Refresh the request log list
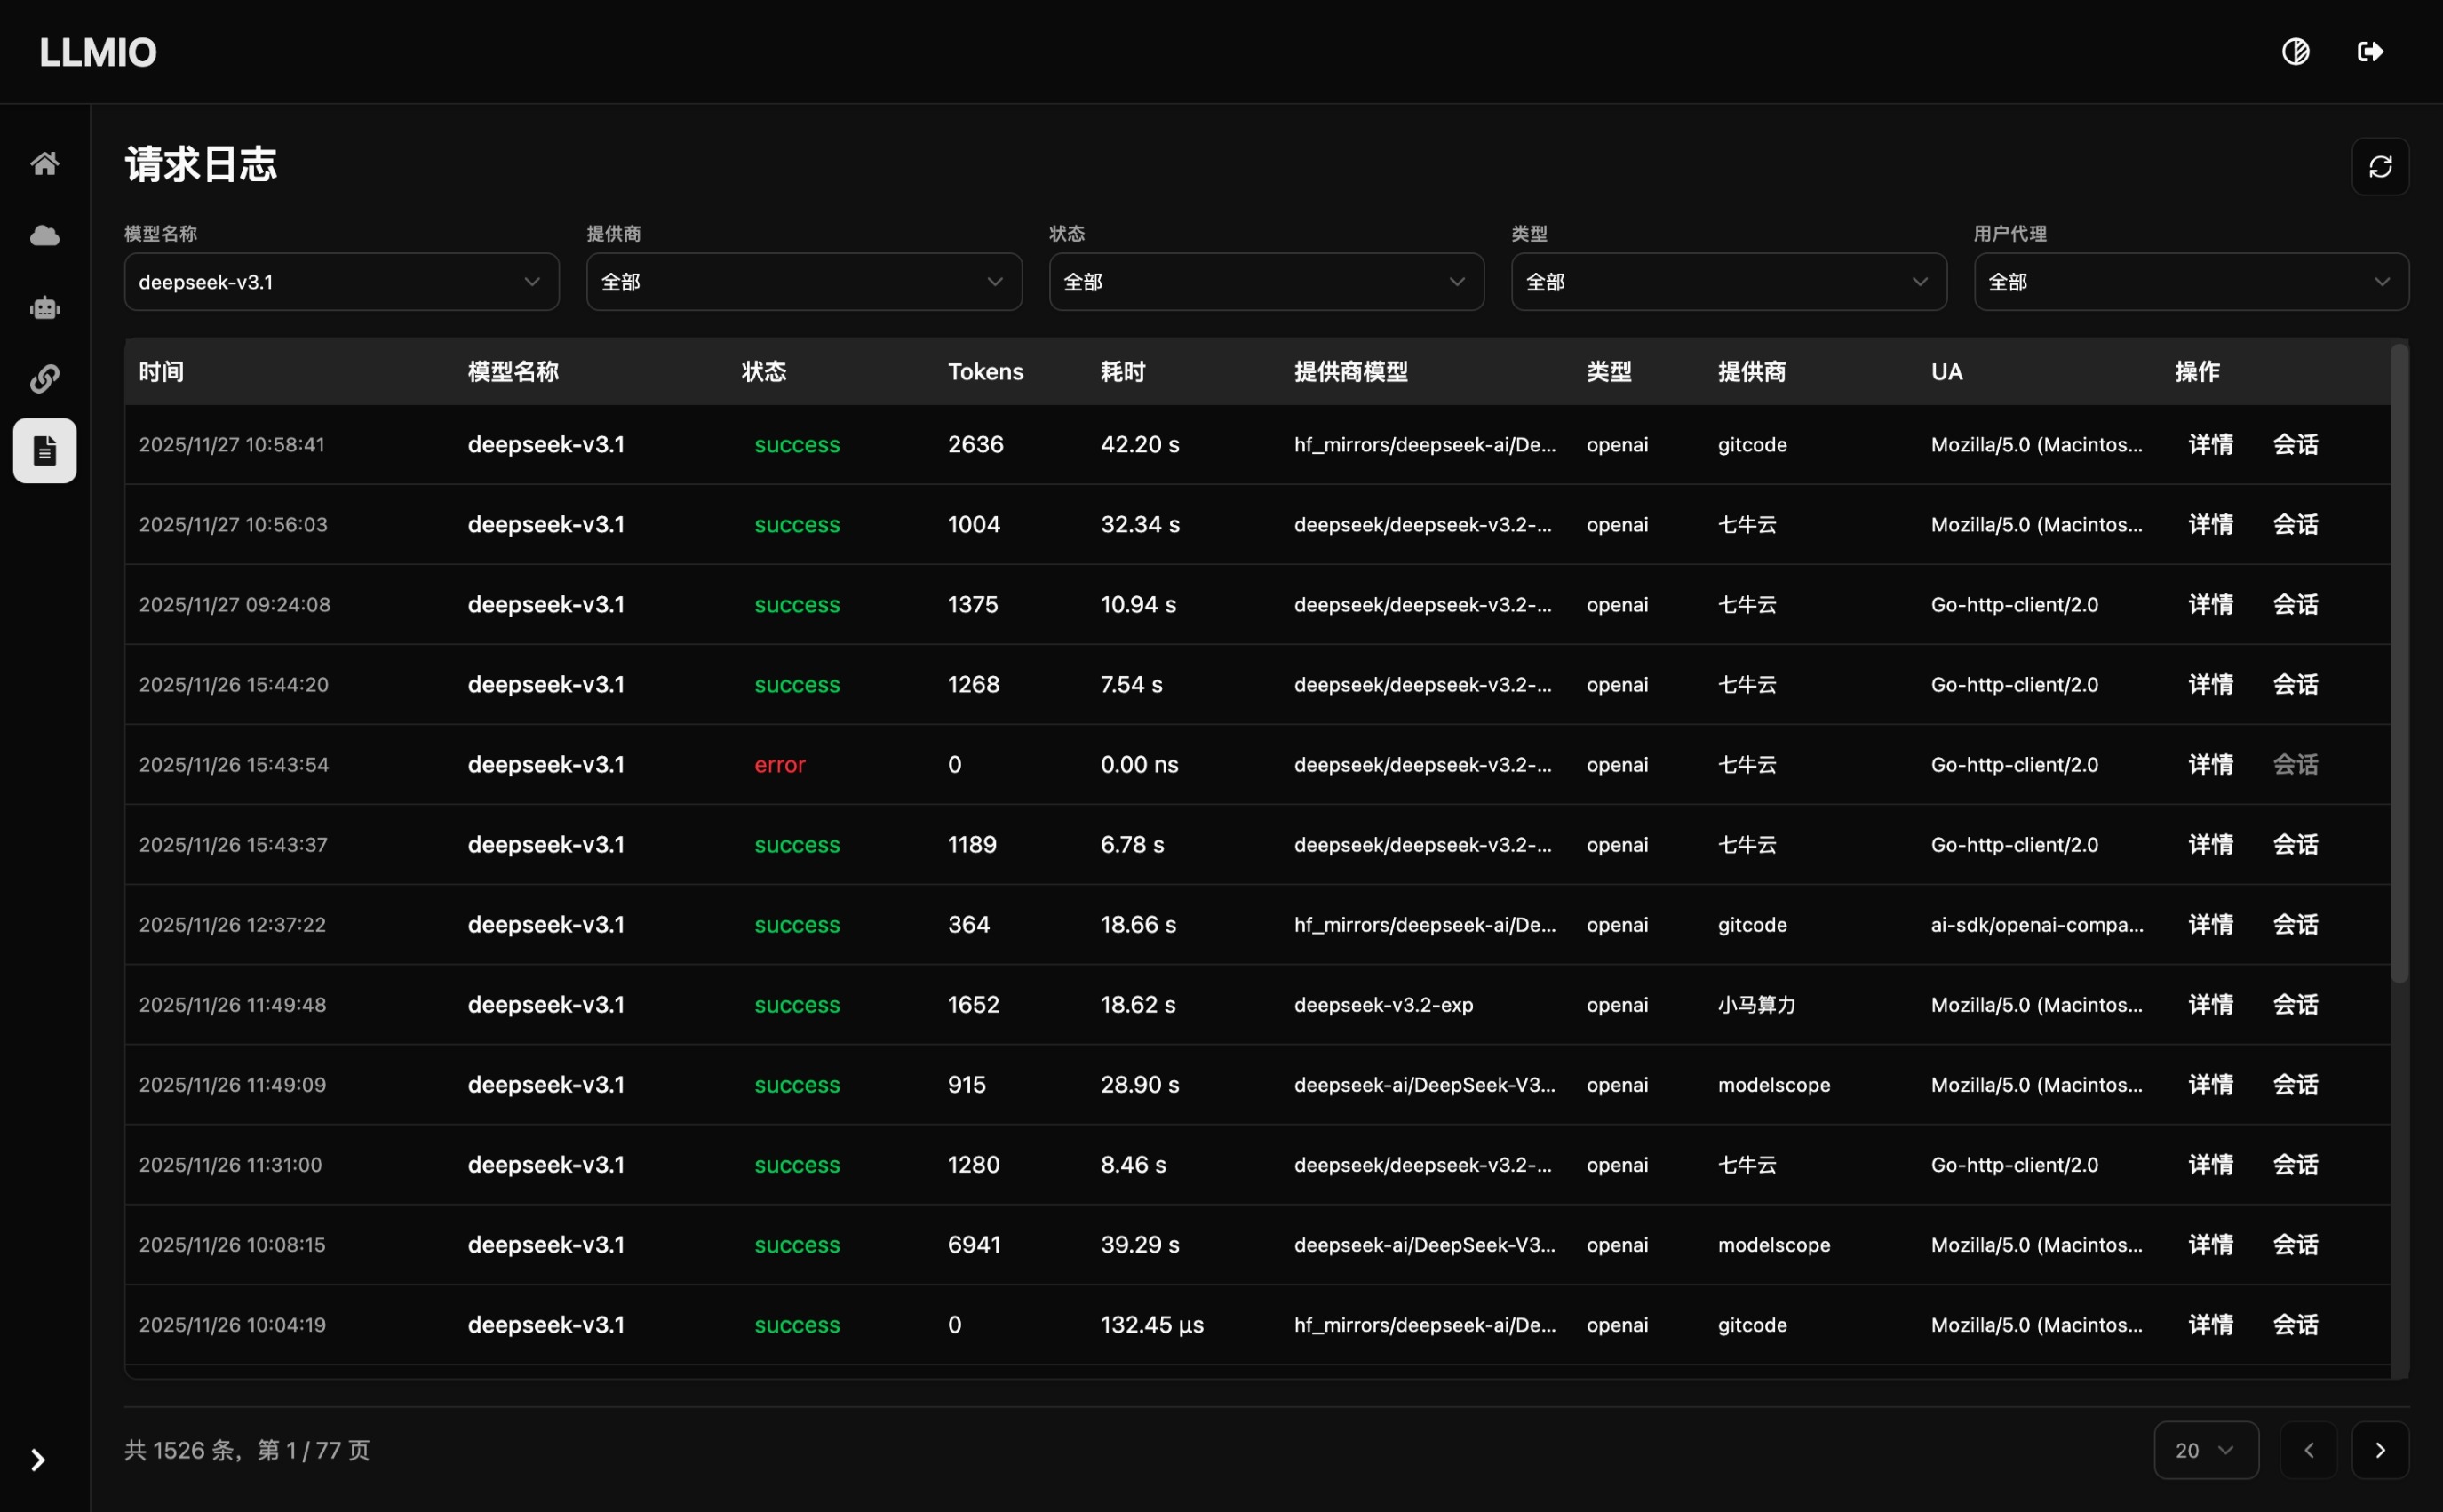The width and height of the screenshot is (2443, 1512). click(x=2380, y=166)
